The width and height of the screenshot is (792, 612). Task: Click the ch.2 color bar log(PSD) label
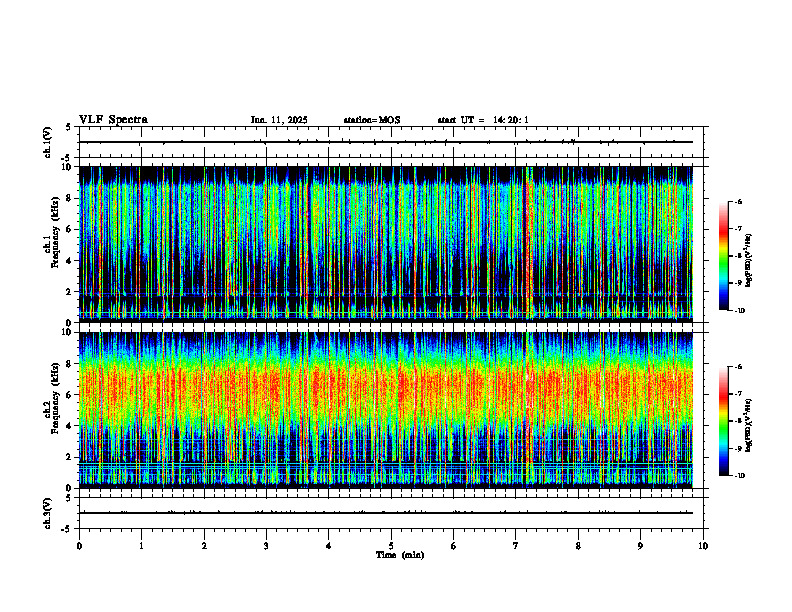tap(749, 425)
